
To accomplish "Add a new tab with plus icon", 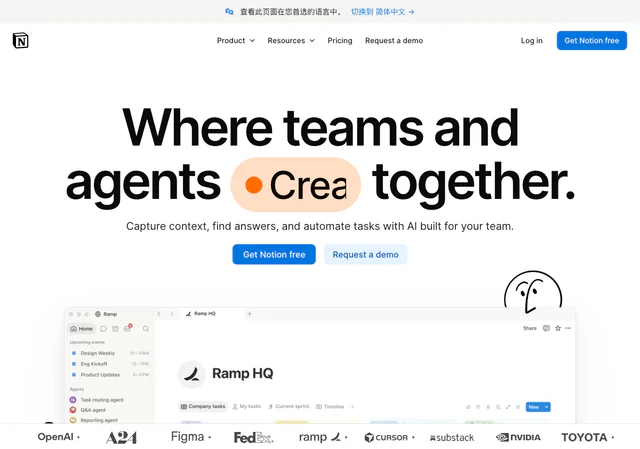I will click(249, 313).
